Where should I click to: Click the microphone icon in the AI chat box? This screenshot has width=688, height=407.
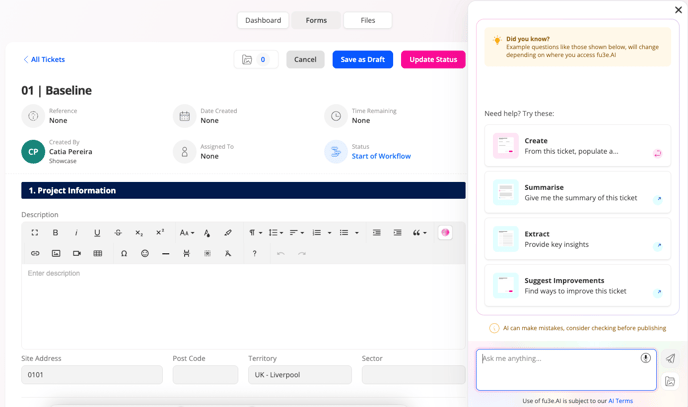point(645,358)
